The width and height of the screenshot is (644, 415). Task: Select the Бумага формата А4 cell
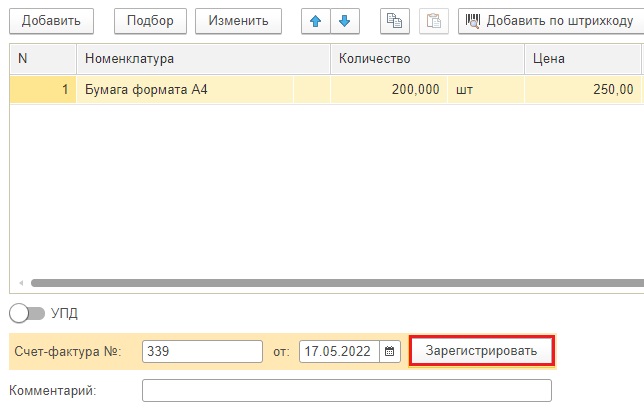[x=185, y=89]
